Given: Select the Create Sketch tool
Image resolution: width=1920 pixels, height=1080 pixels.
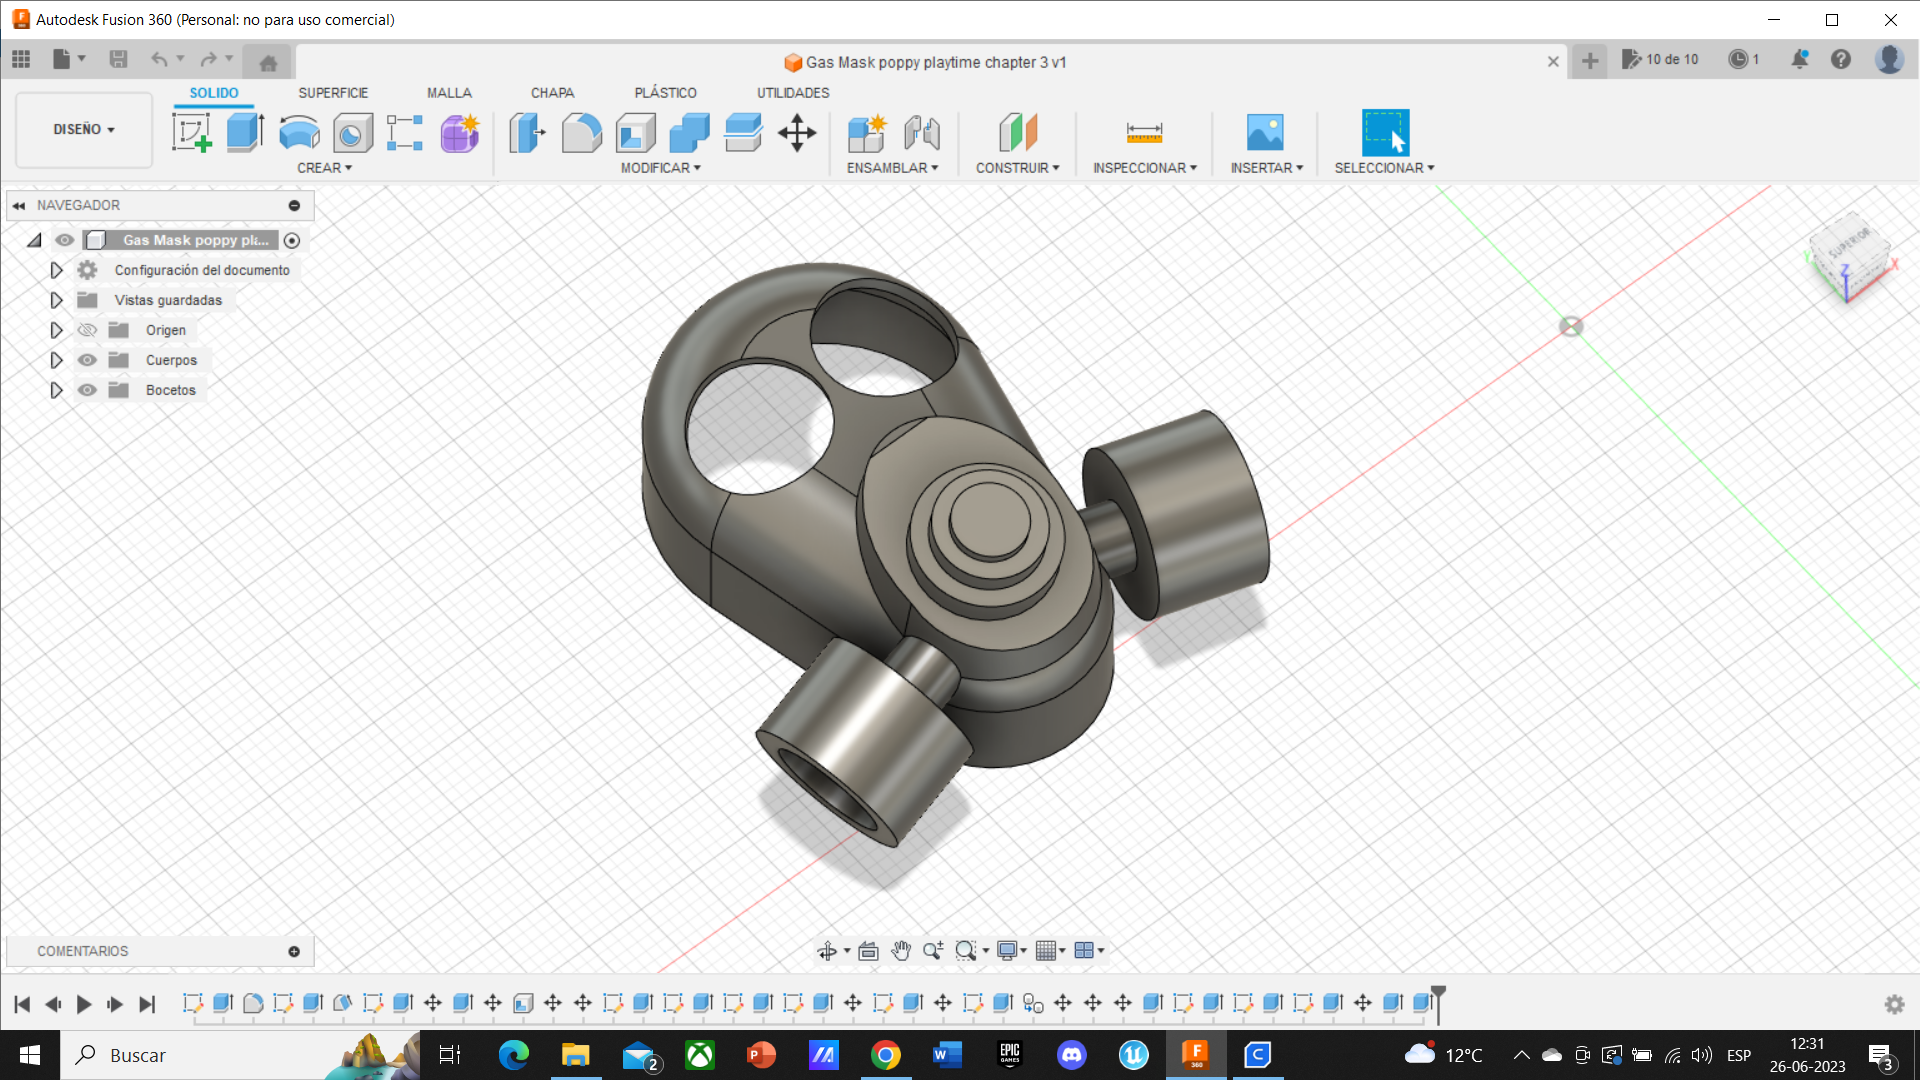Looking at the screenshot, I should [x=191, y=132].
